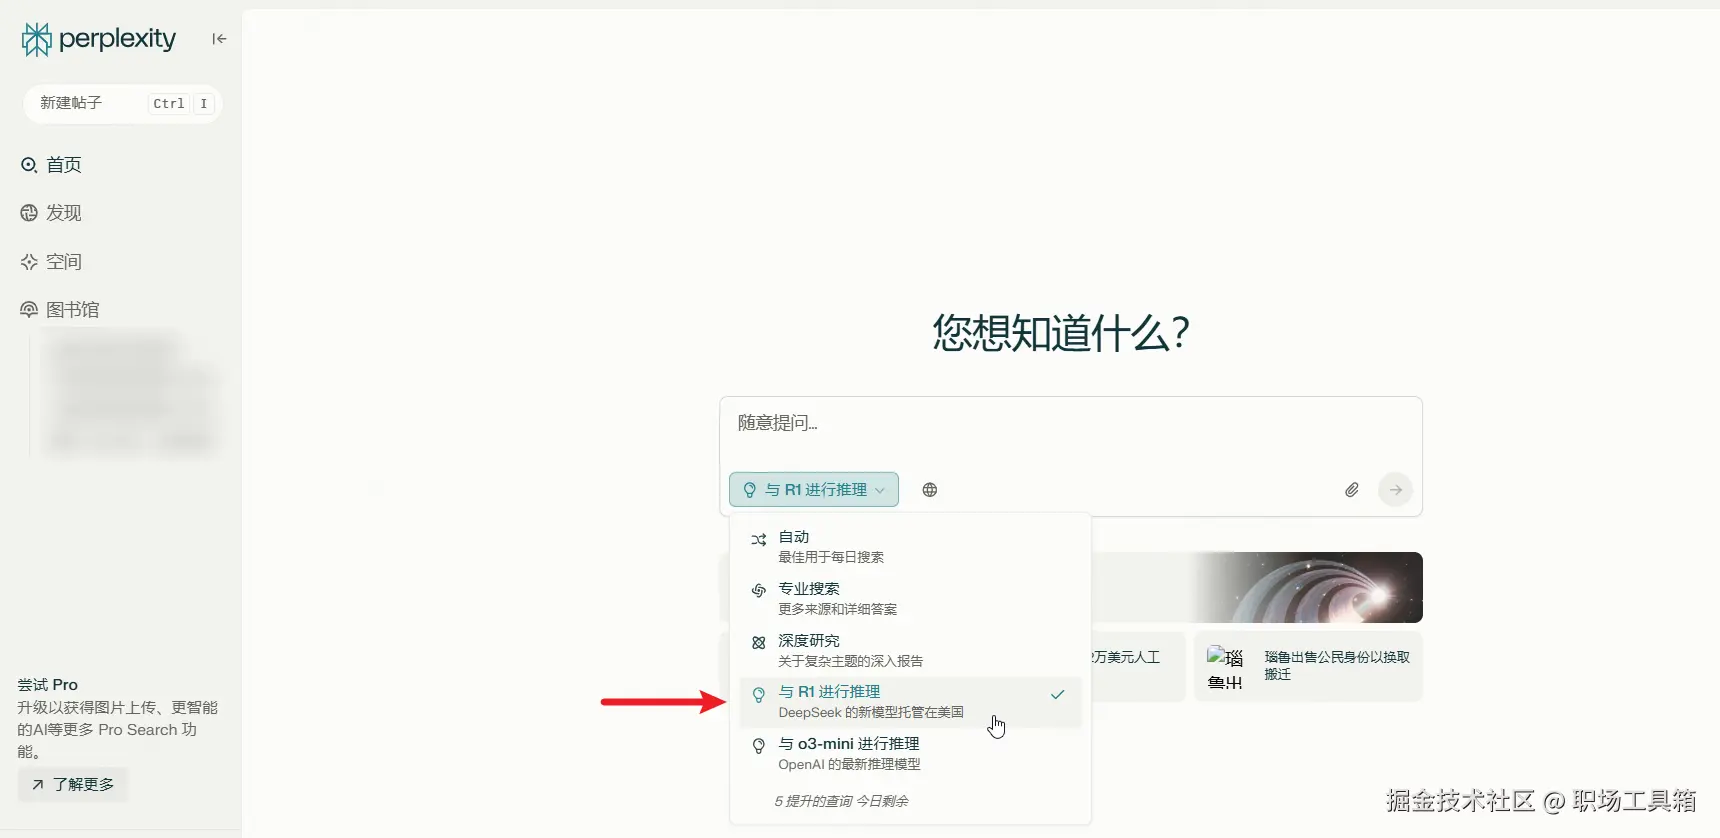Click the 首页 magnifier icon

coord(29,165)
